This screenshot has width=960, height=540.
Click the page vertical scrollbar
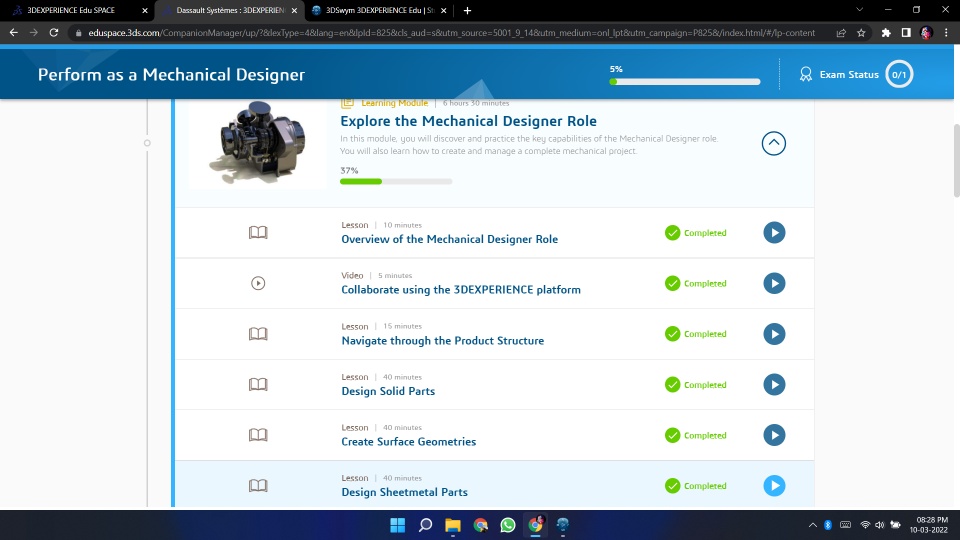pos(956,160)
